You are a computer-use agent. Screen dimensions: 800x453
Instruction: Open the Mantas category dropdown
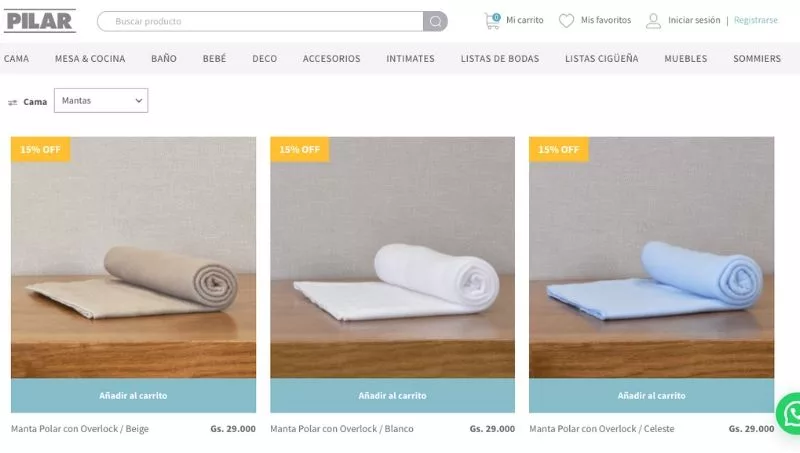coord(101,100)
